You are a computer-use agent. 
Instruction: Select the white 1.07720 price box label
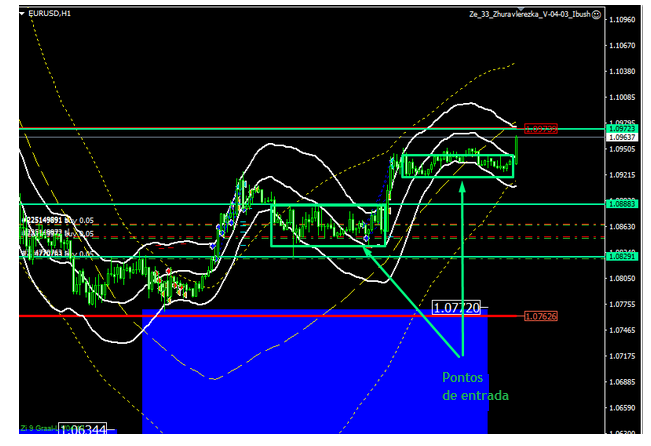[x=456, y=308]
